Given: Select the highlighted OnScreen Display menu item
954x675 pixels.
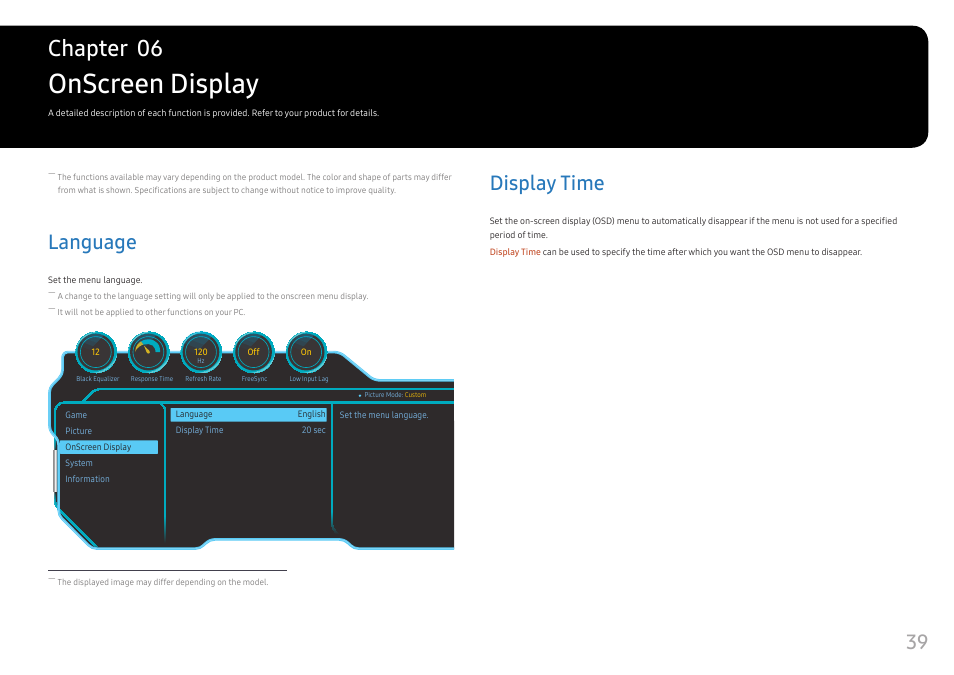Looking at the screenshot, I should coord(109,447).
